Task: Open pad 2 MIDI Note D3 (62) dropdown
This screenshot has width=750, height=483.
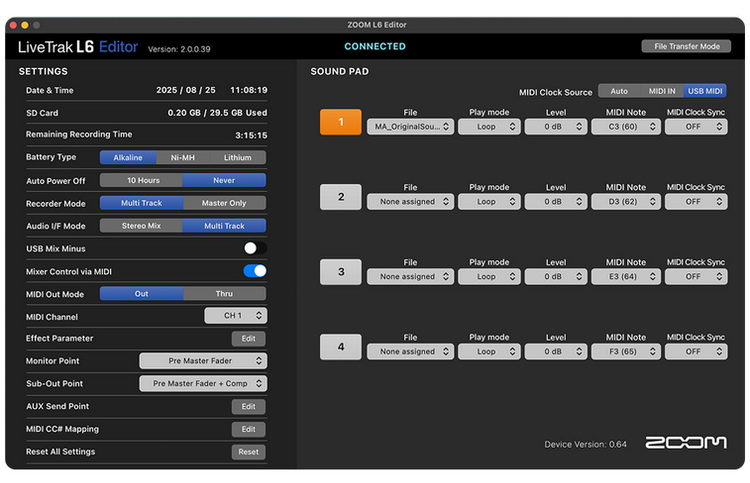Action: coord(626,202)
